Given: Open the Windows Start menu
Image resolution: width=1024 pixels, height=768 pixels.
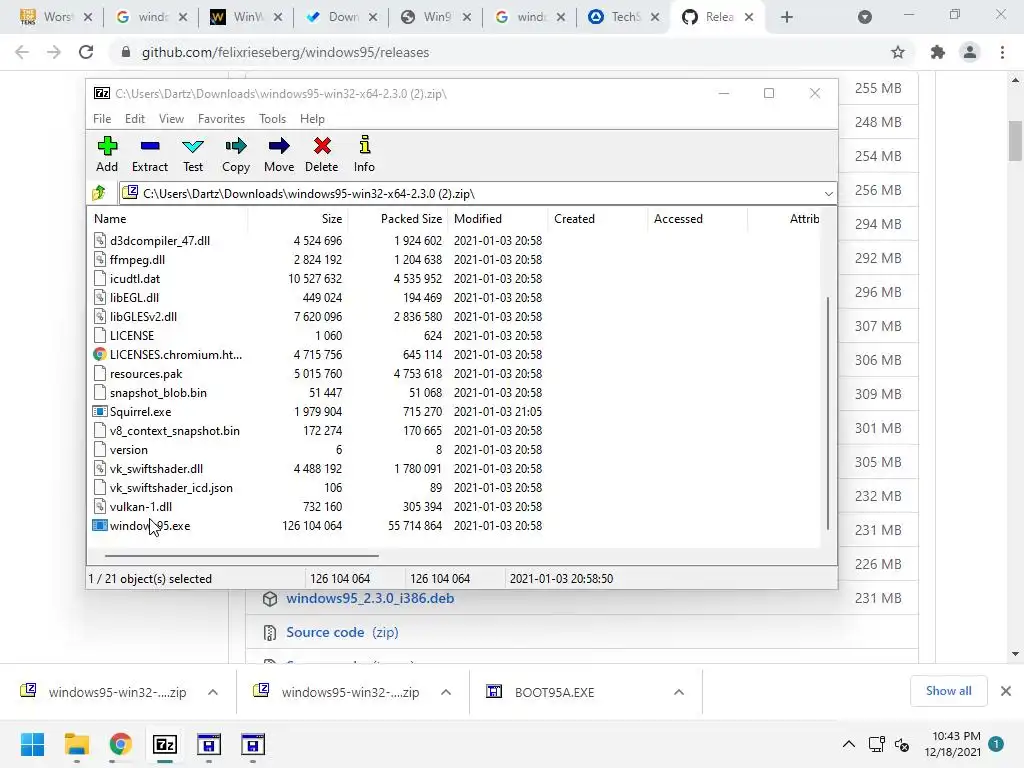Looking at the screenshot, I should pos(32,744).
